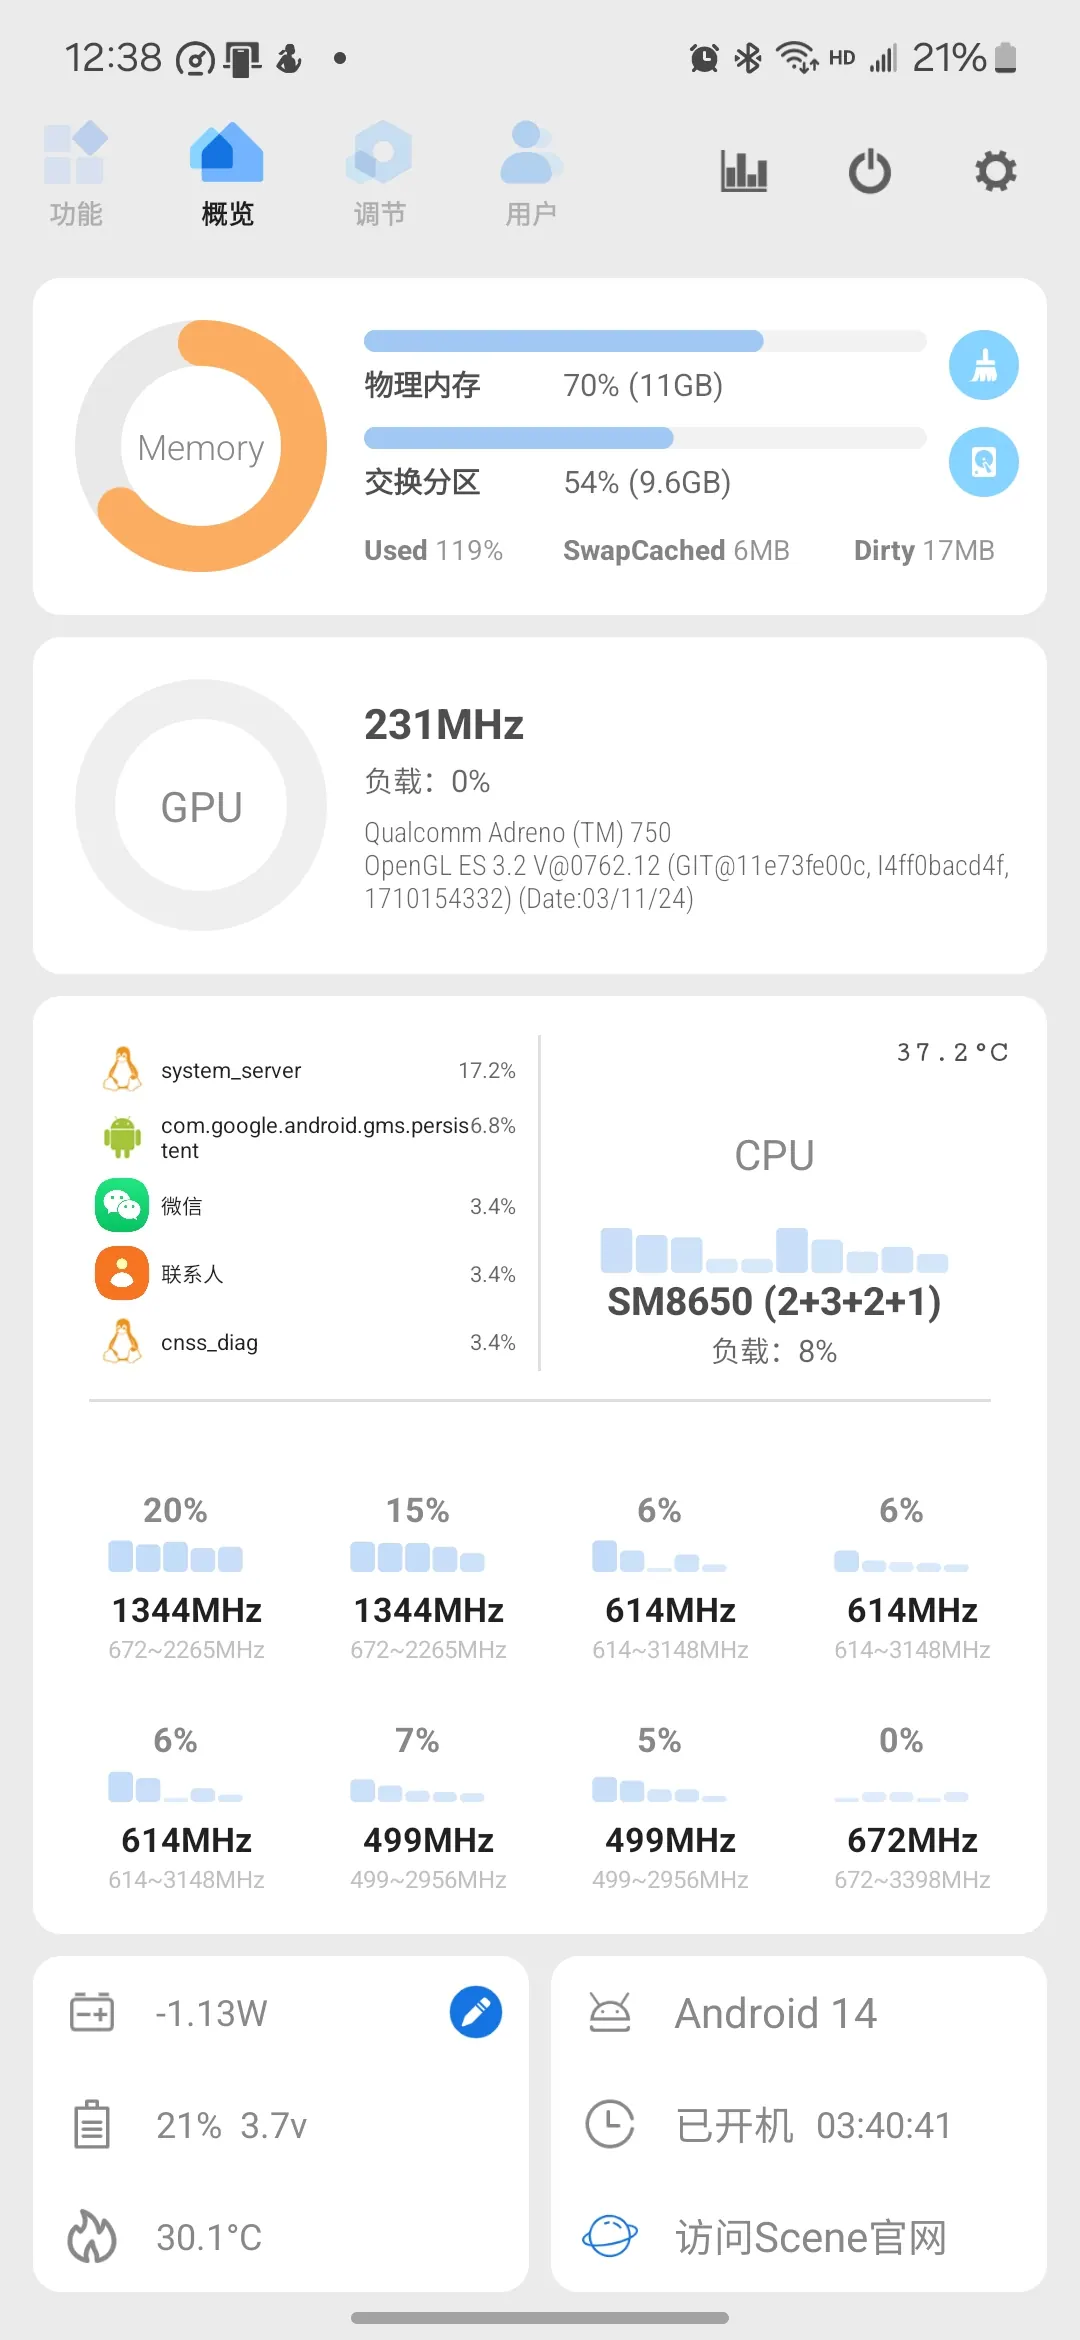Tap the Memory donut chart
1080x2340 pixels.
[201, 446]
